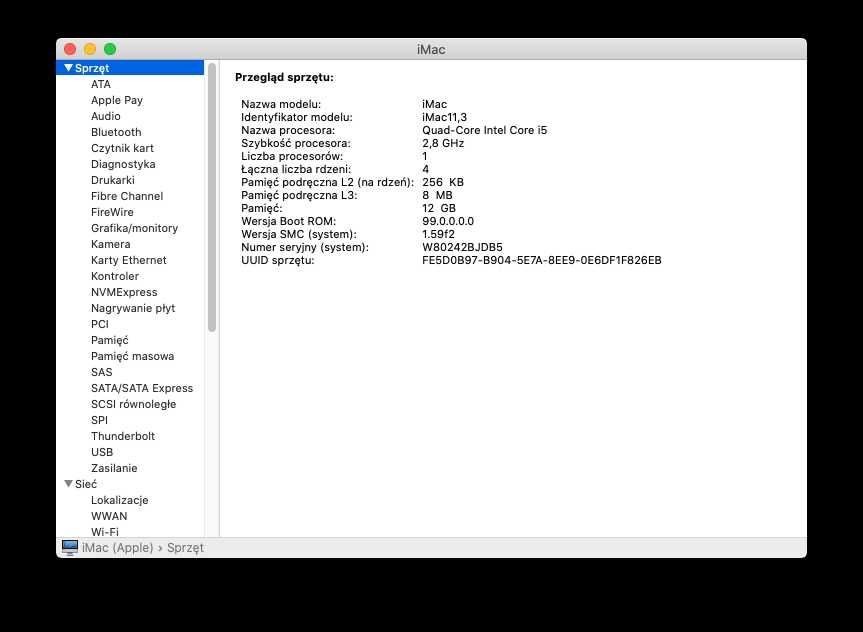The width and height of the screenshot is (863, 632).
Task: Click the 256 KB L2 cache value
Action: coord(443,182)
